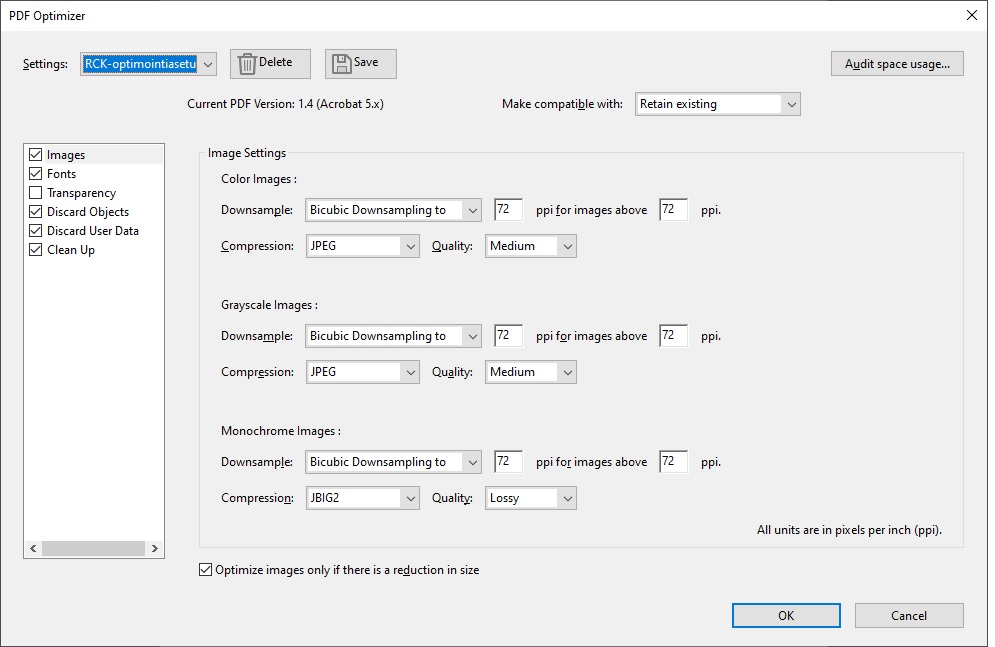Uncheck the Images checkbox
This screenshot has width=995, height=647.
35,154
